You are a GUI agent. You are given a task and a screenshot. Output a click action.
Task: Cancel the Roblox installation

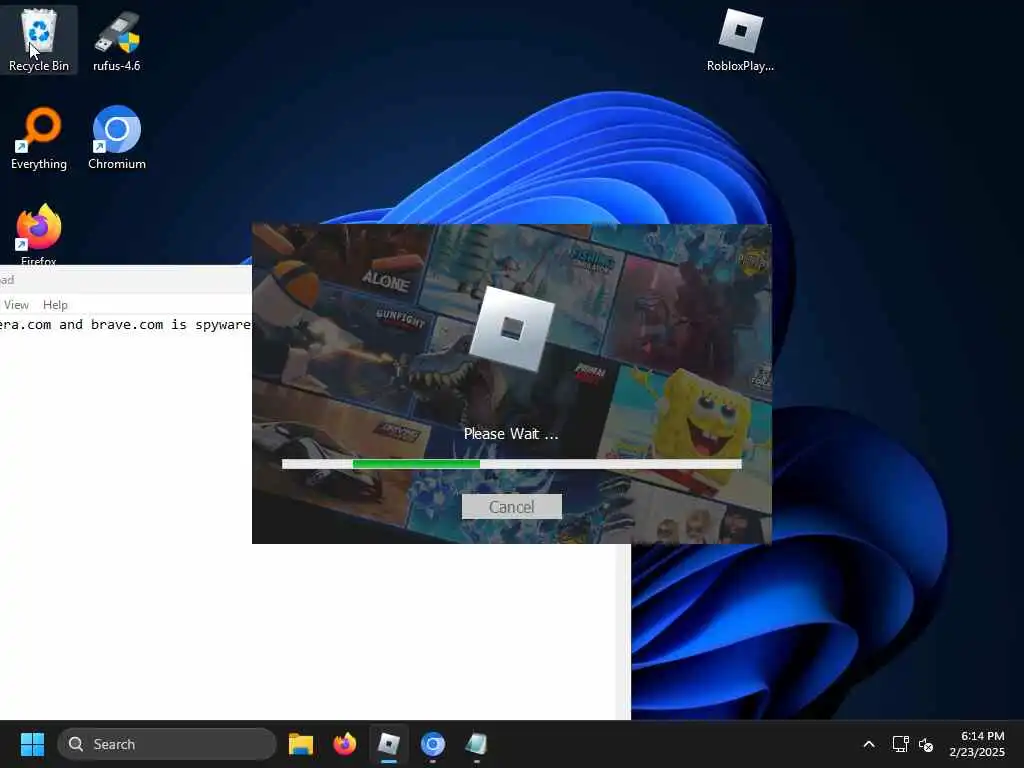(511, 507)
